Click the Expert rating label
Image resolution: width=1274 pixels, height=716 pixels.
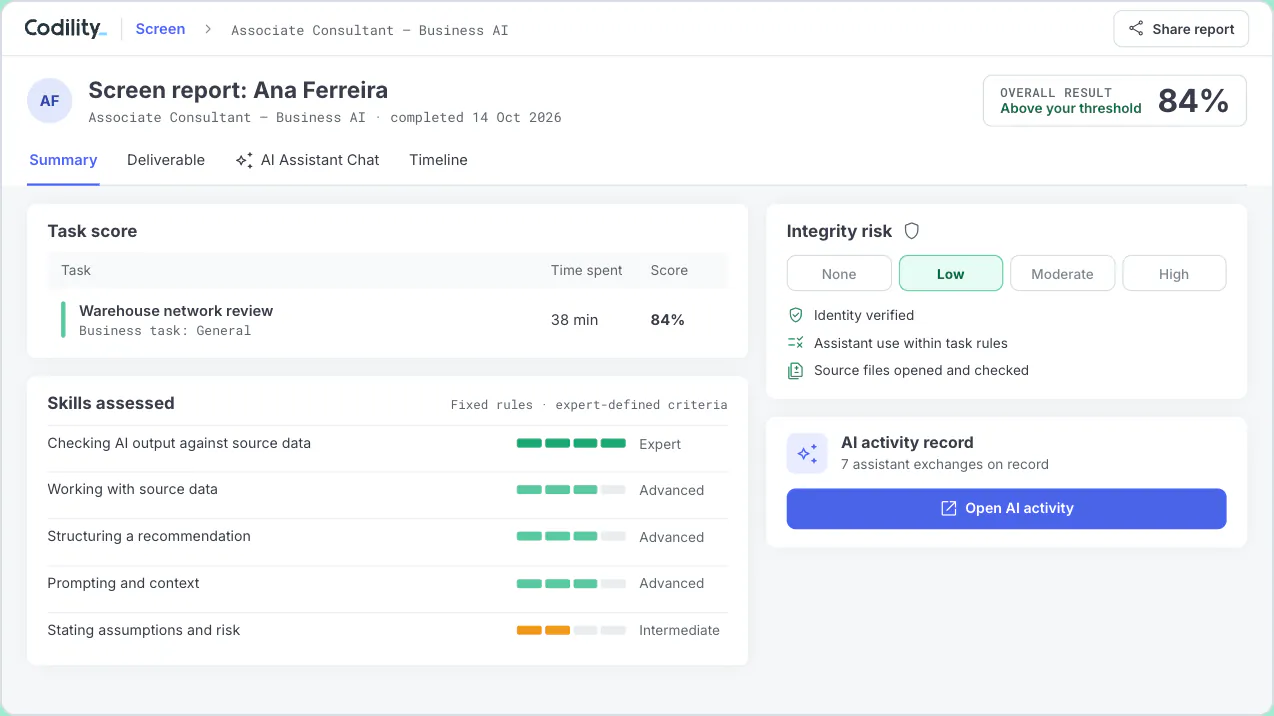[660, 444]
